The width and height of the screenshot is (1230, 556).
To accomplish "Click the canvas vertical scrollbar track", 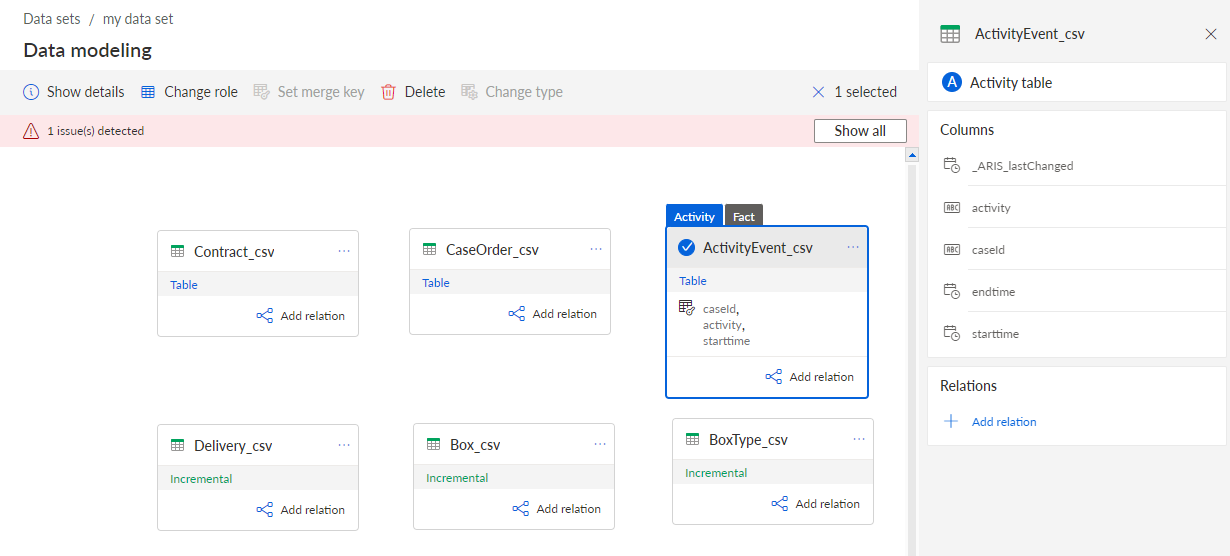I will [911, 360].
